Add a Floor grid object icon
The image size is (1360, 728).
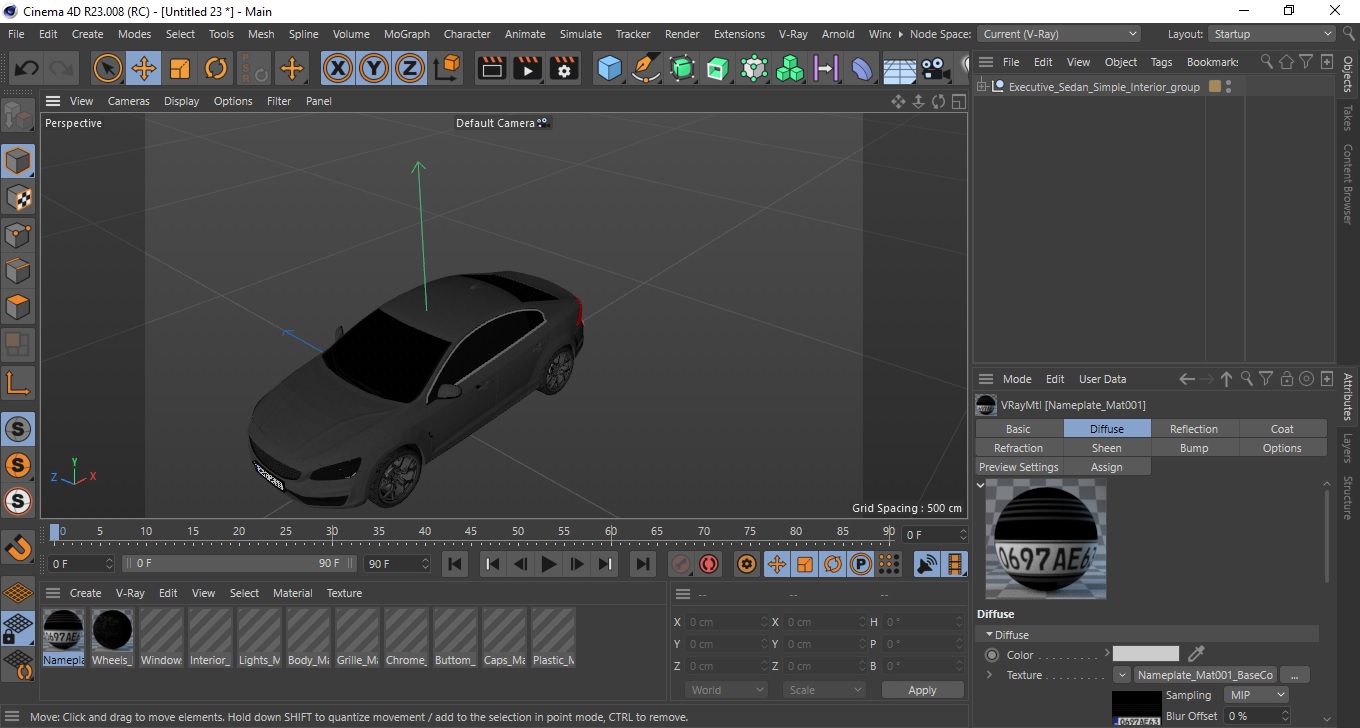[x=899, y=70]
